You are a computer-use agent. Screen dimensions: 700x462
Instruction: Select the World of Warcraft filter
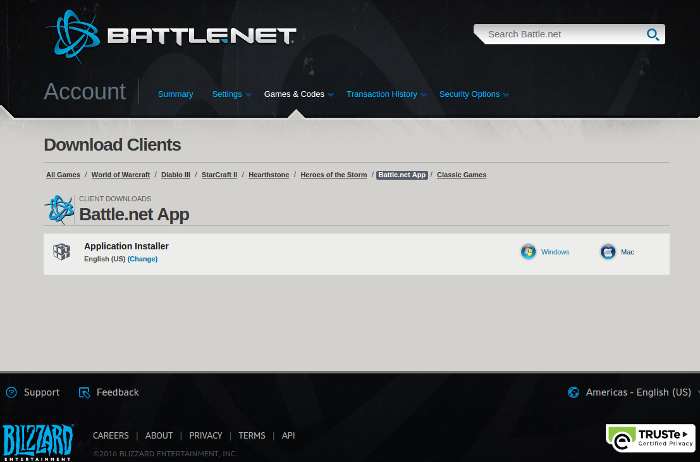click(121, 175)
